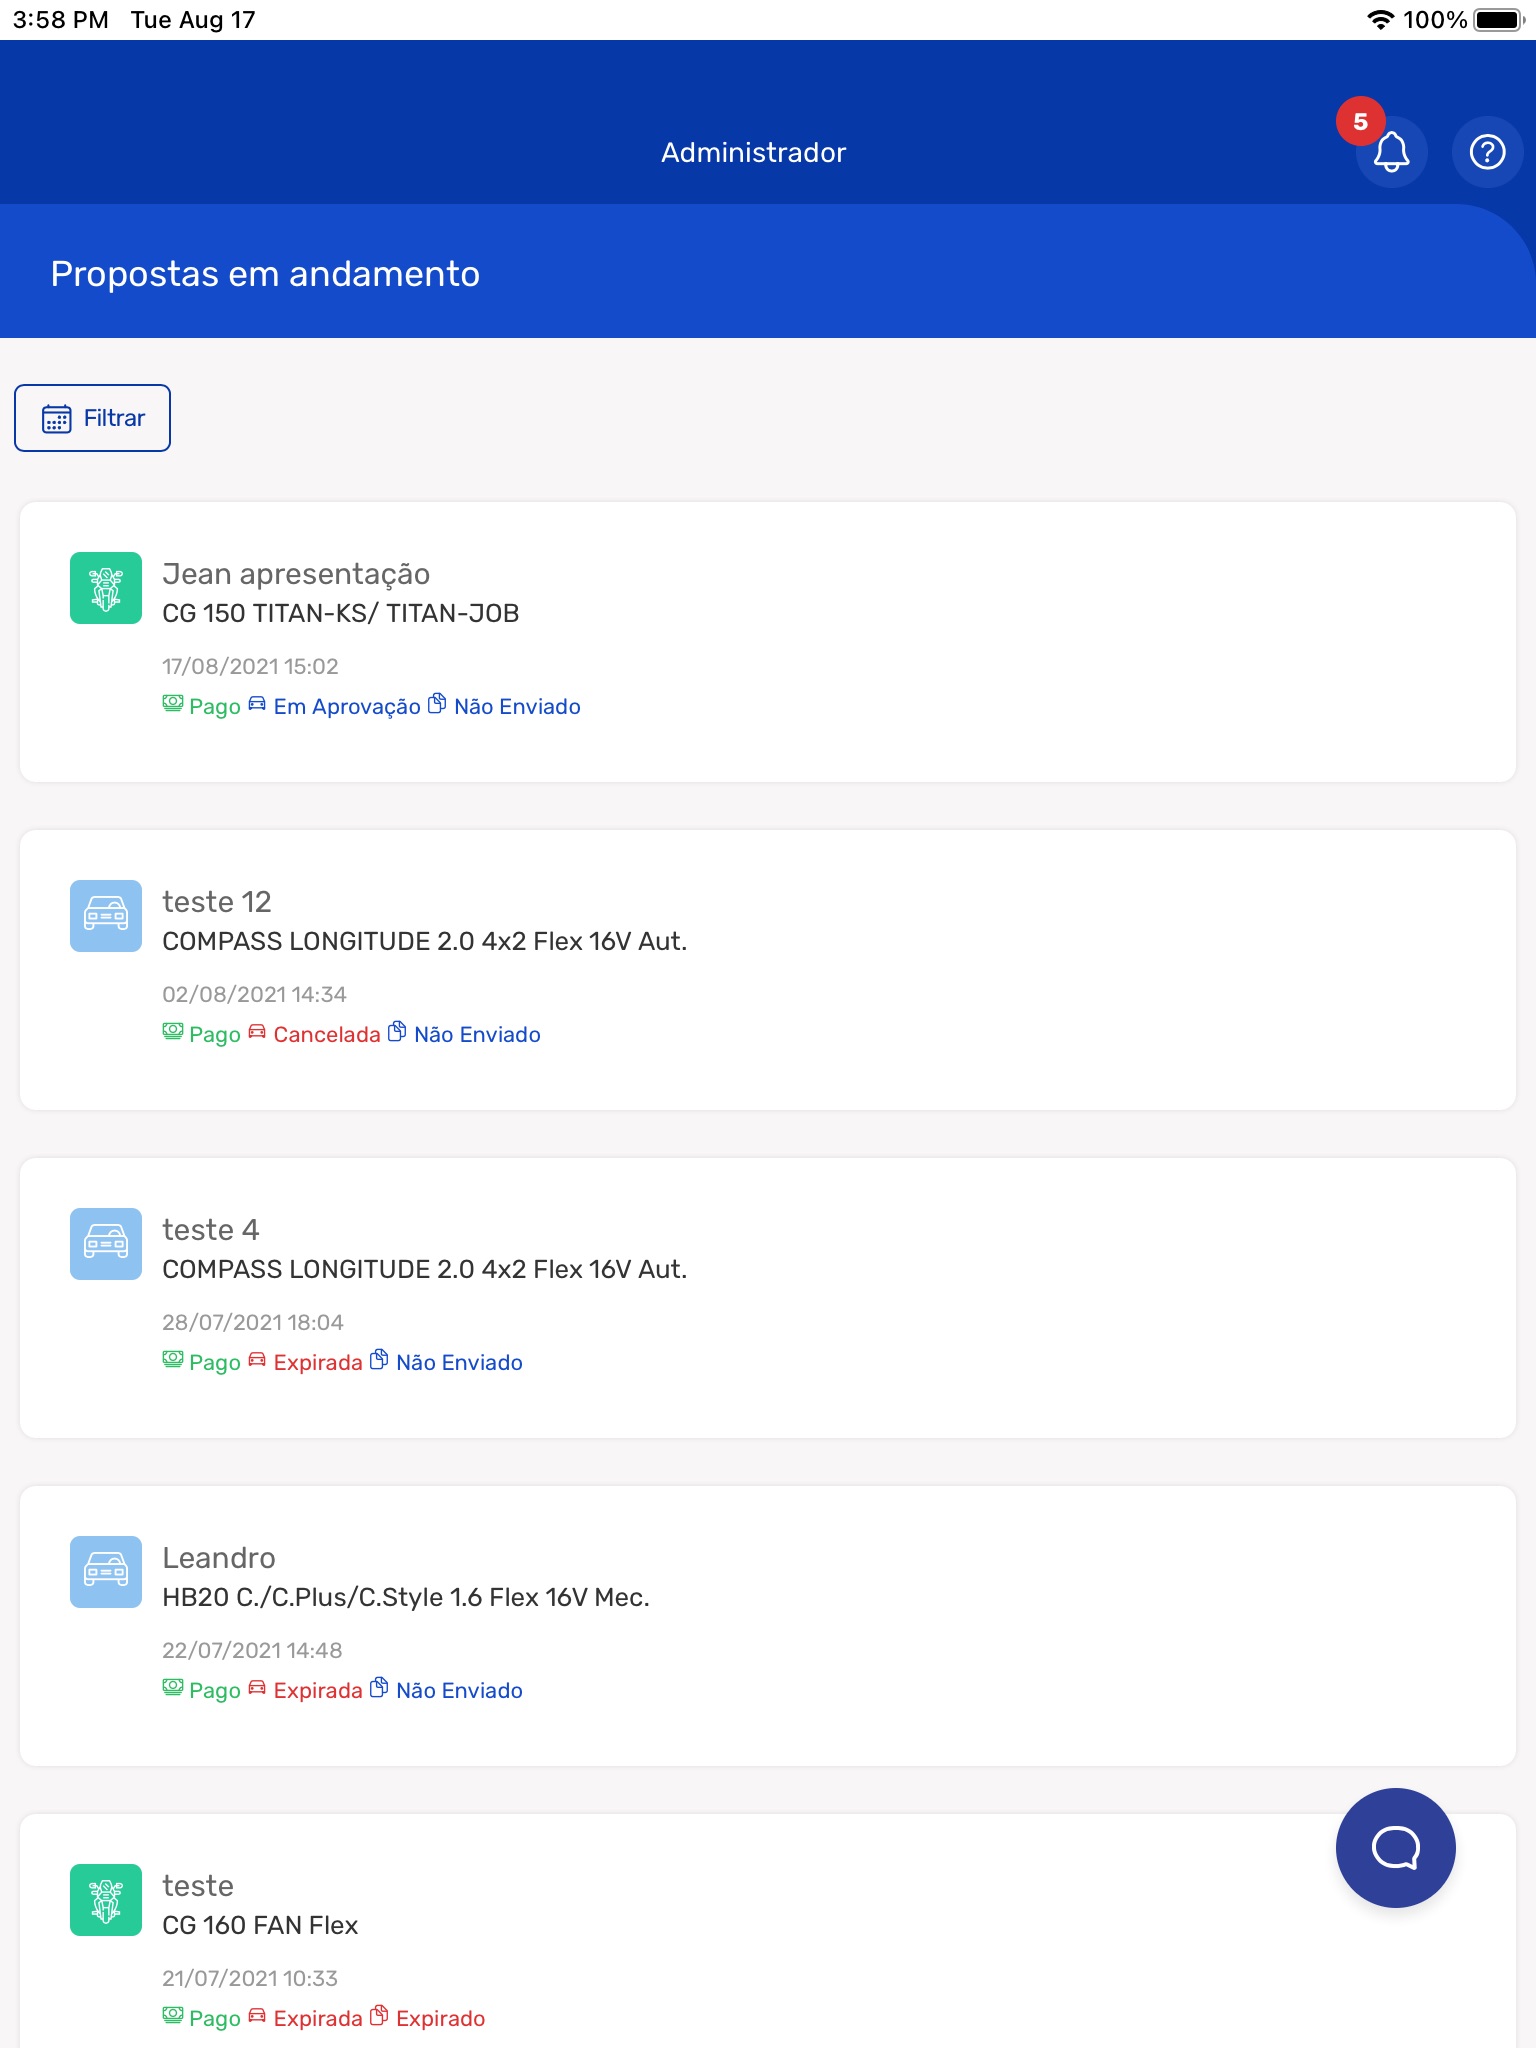Check the Wi-Fi status icon
Image resolution: width=1536 pixels, height=2048 pixels.
click(x=1380, y=19)
